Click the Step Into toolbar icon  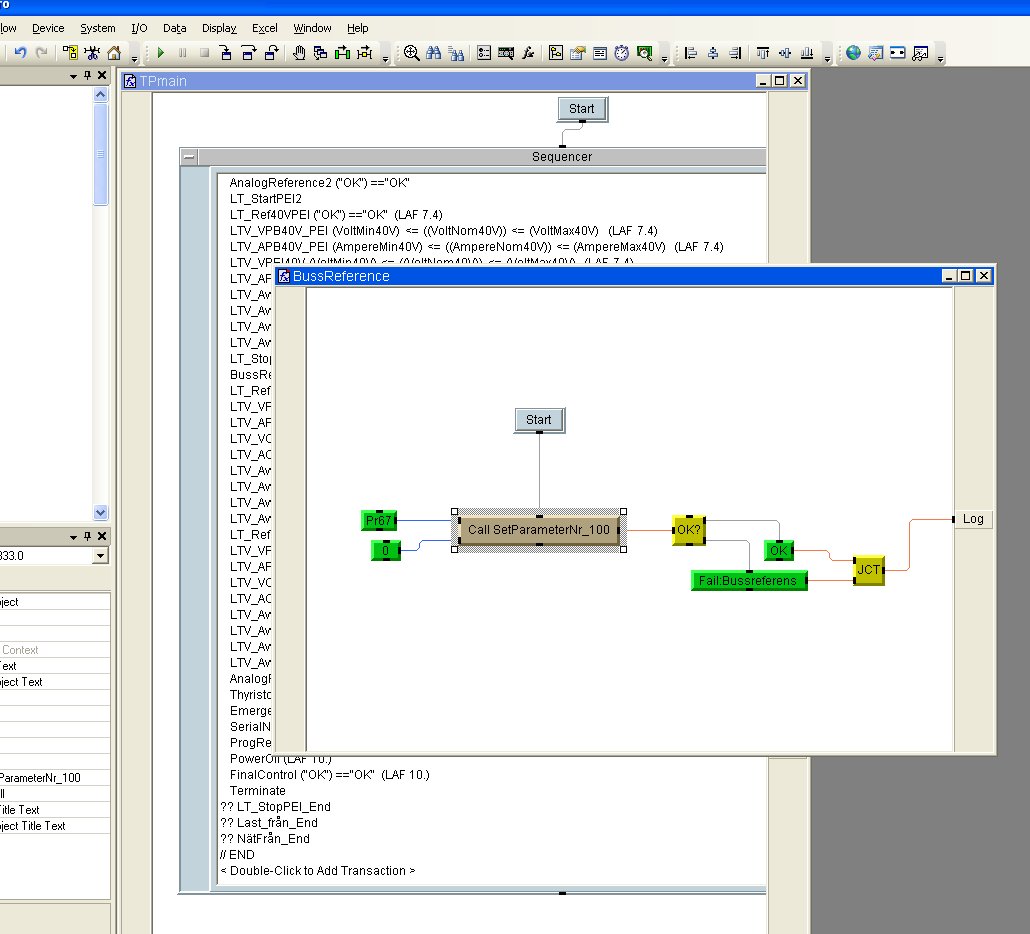(226, 53)
